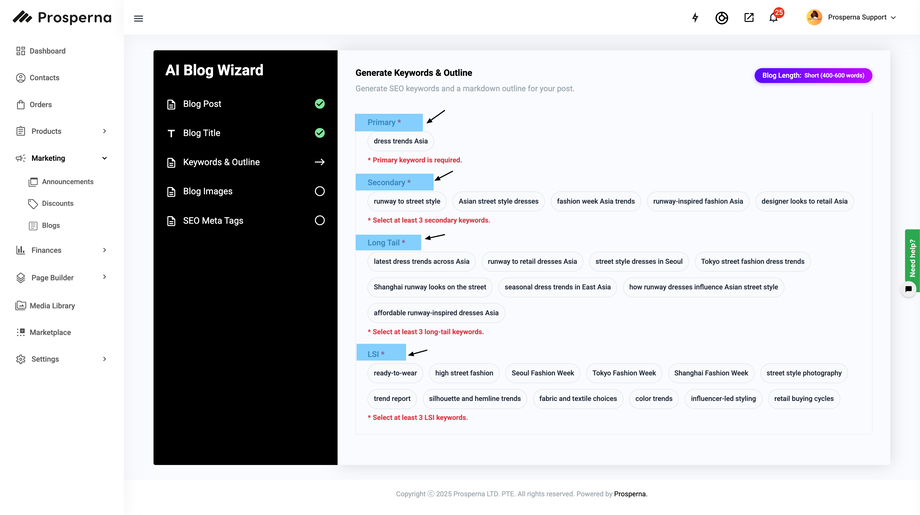This screenshot has width=920, height=515.
Task: Click the Blog Post step green checkmark
Action: pos(320,104)
